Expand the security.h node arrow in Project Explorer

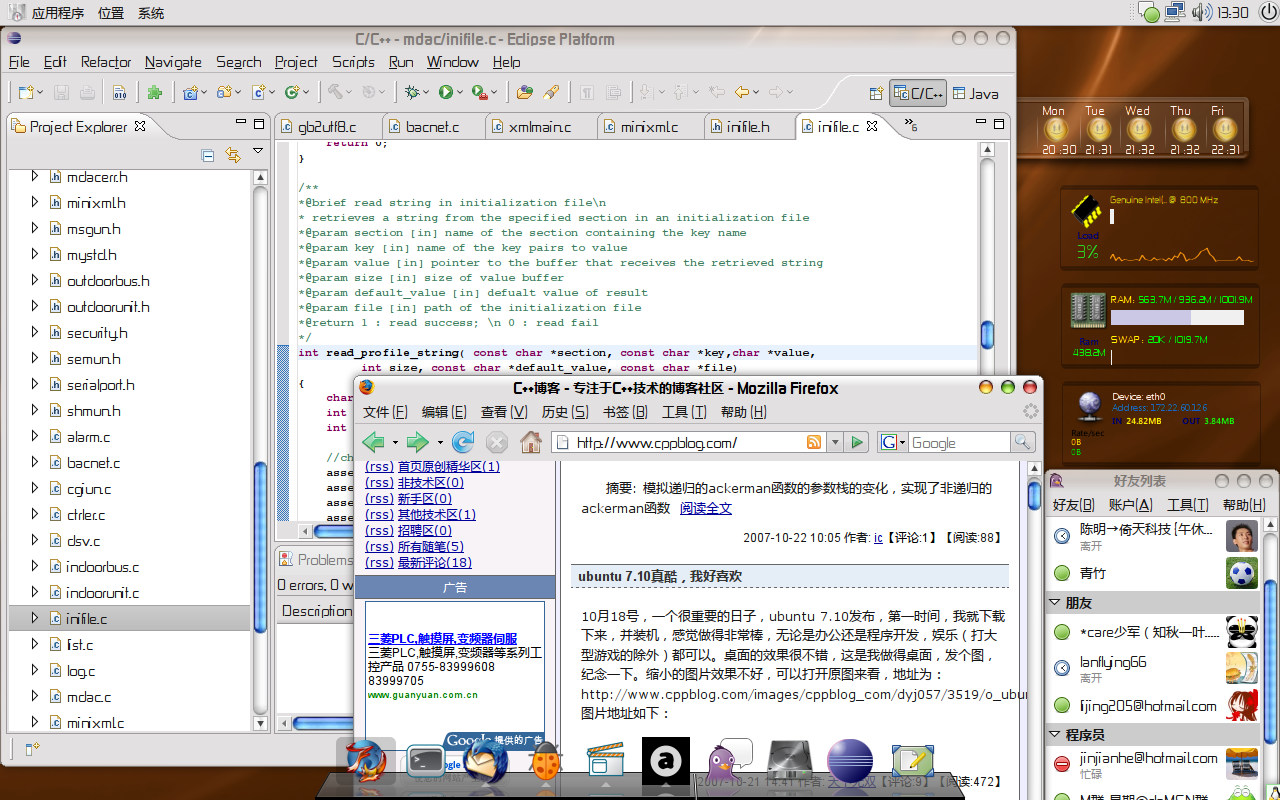pos(34,332)
